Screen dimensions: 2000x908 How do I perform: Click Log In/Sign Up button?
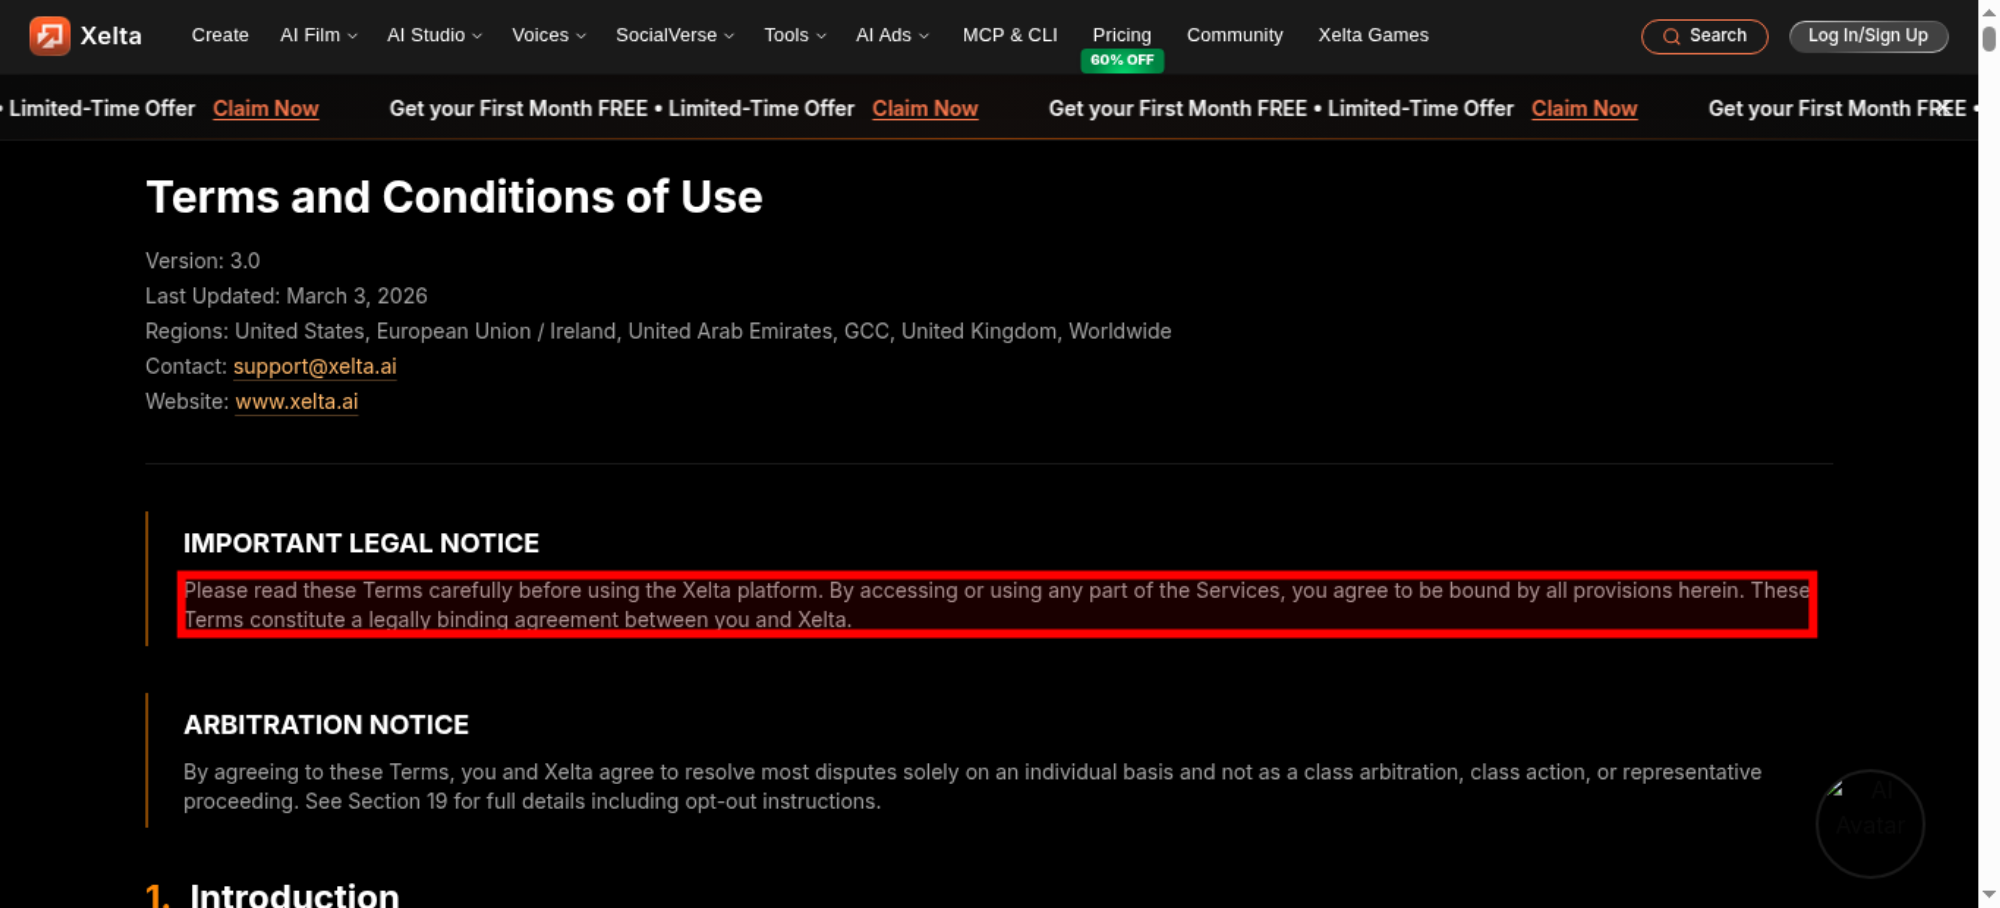point(1868,36)
